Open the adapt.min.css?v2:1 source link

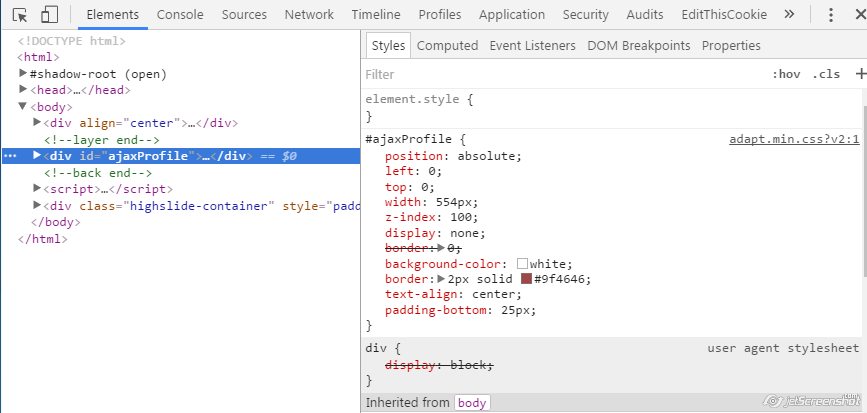(x=795, y=139)
